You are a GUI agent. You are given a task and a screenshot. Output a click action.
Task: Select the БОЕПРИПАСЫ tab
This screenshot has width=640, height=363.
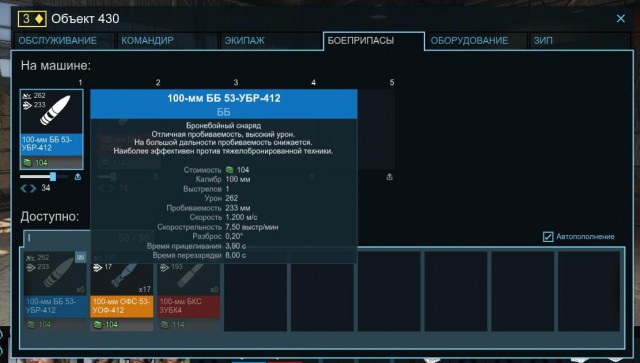374,41
